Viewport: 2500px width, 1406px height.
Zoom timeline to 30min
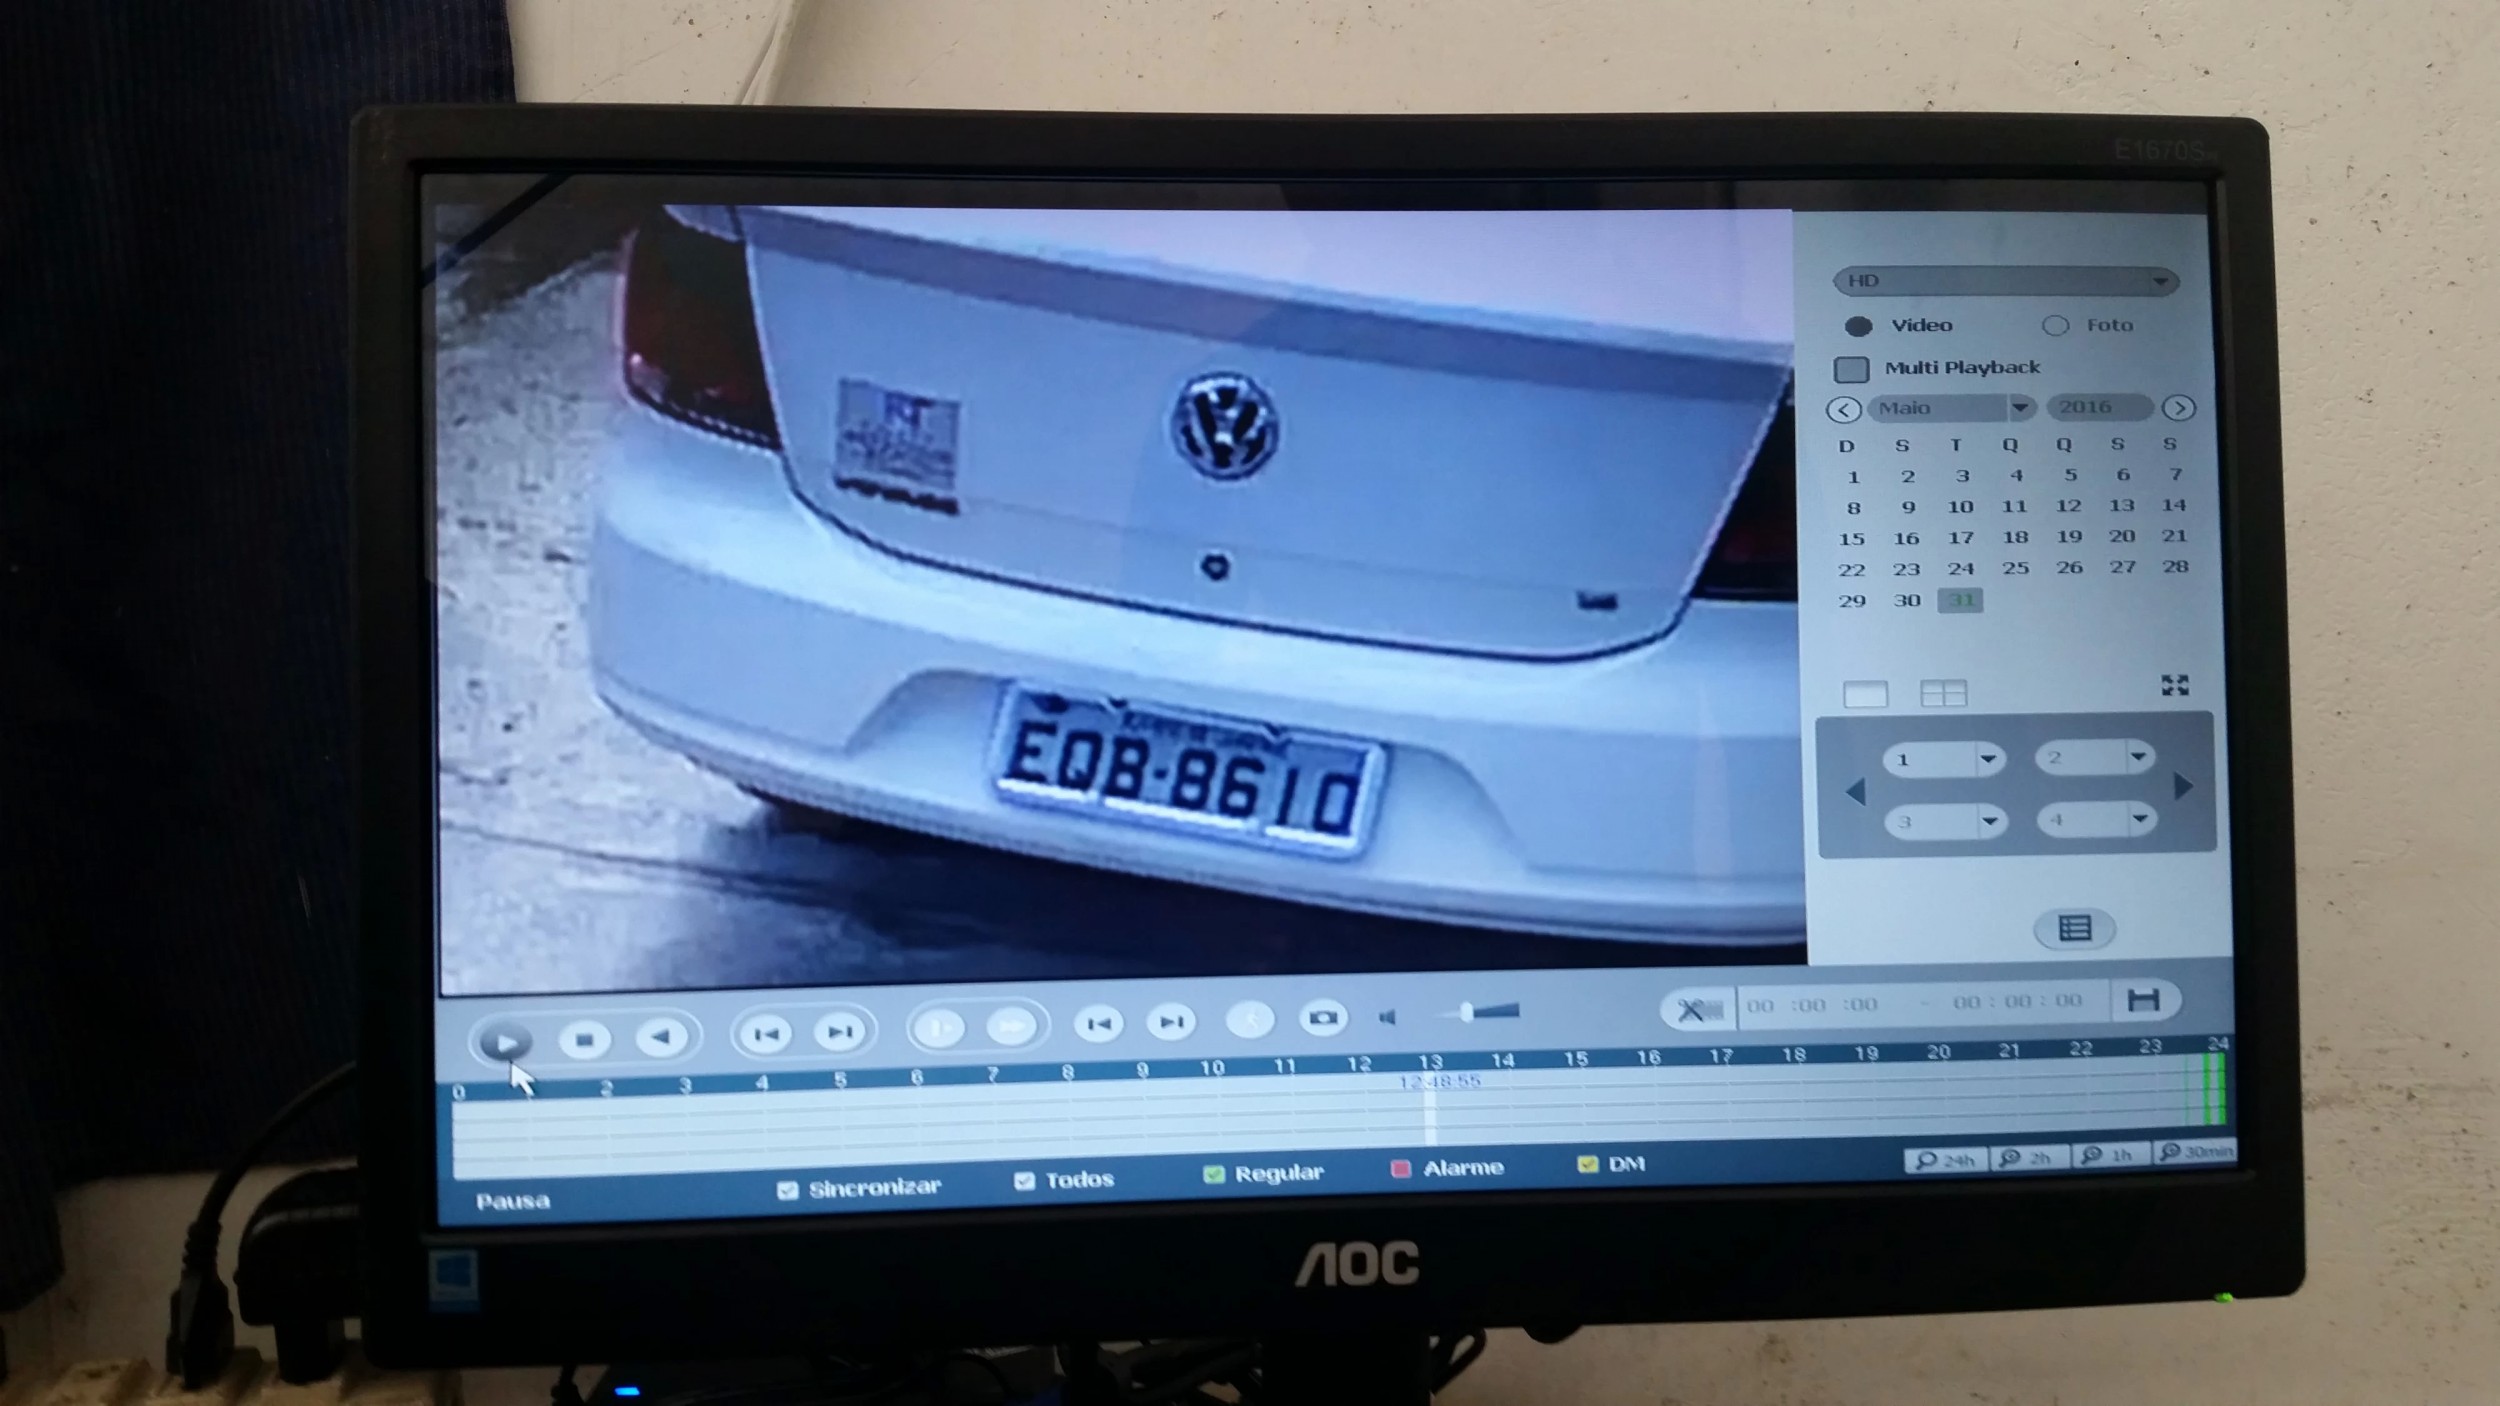coord(2194,1152)
